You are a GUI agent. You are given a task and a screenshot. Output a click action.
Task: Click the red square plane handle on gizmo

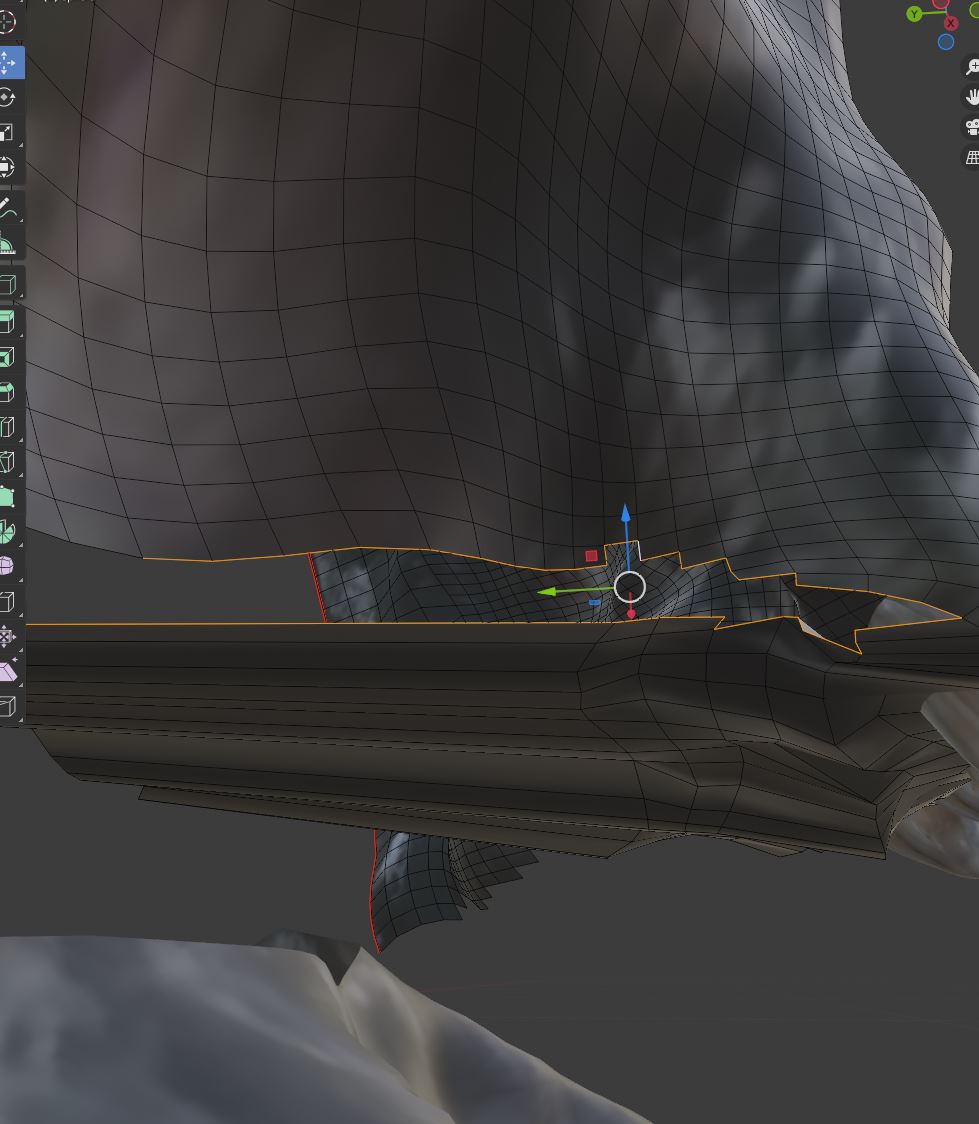(x=591, y=556)
